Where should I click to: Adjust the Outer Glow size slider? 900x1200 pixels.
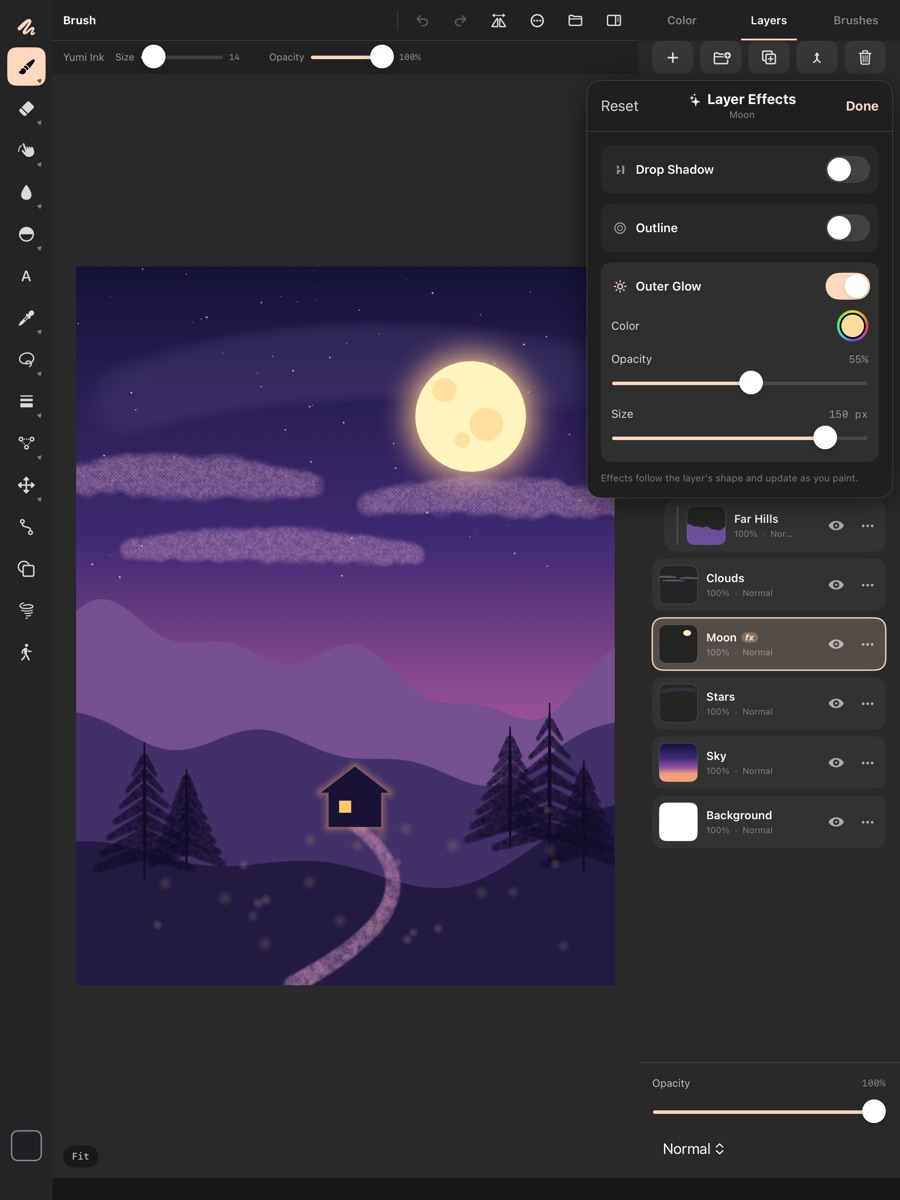tap(740, 437)
